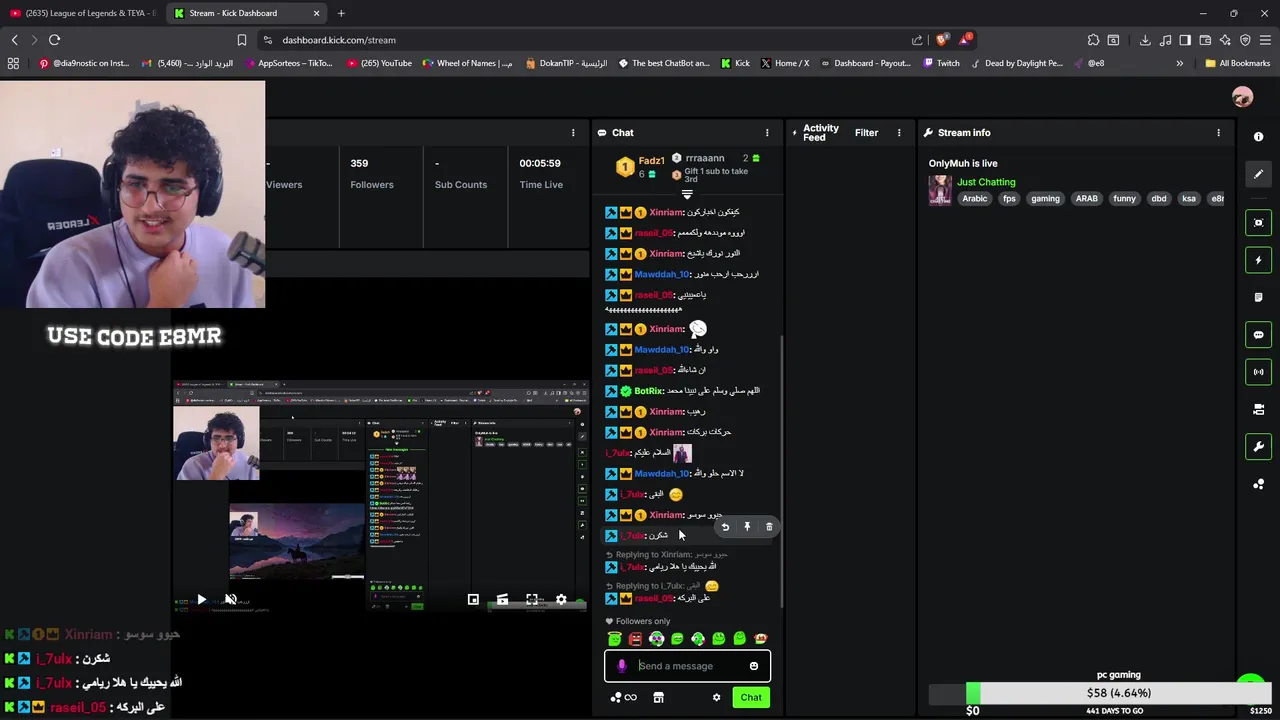Open Brave Rewards triangle icon

[x=965, y=40]
